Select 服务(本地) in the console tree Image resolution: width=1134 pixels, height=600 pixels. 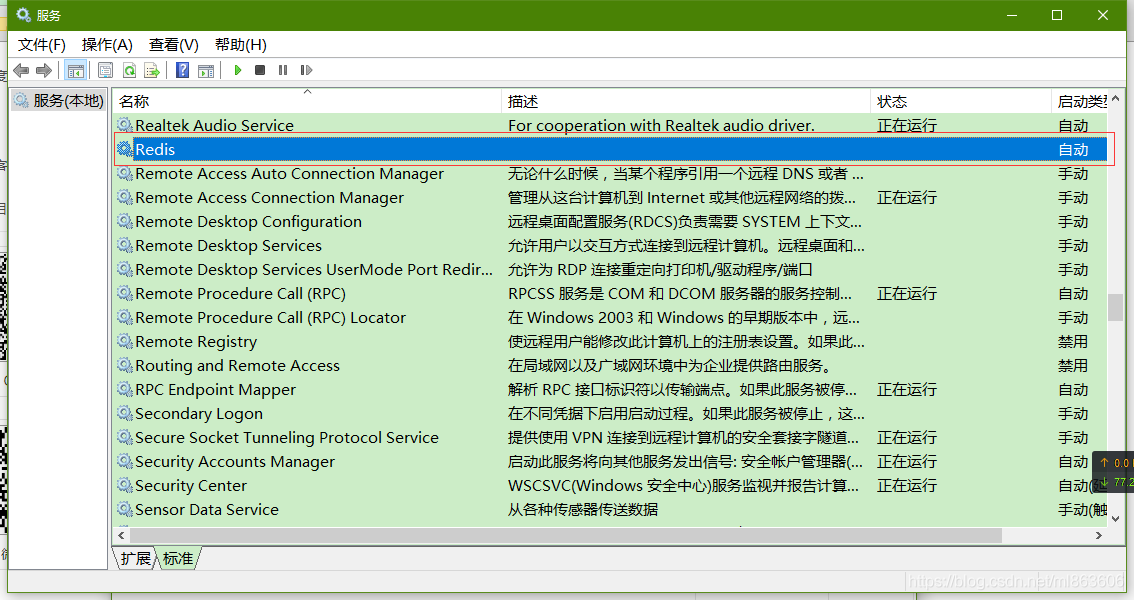pyautogui.click(x=67, y=100)
